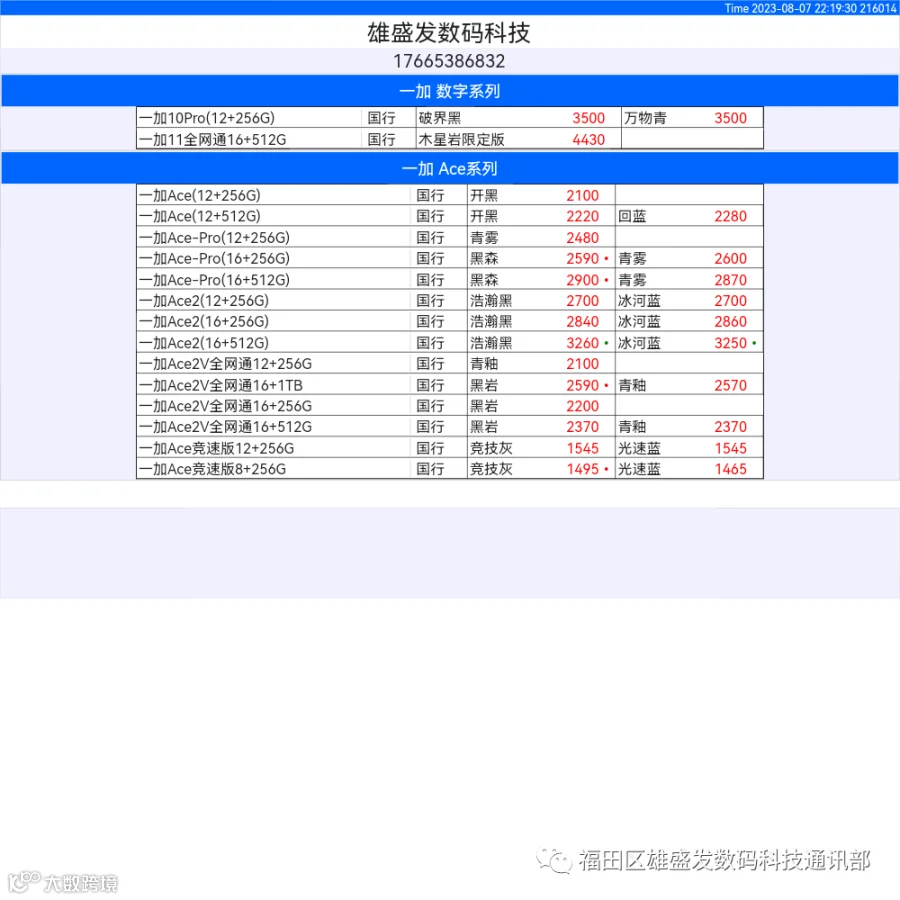This screenshot has height=900, width=900.
Task: Select 竞技灰 in the 一加Ace竞速版8+256G row
Action: click(x=491, y=469)
